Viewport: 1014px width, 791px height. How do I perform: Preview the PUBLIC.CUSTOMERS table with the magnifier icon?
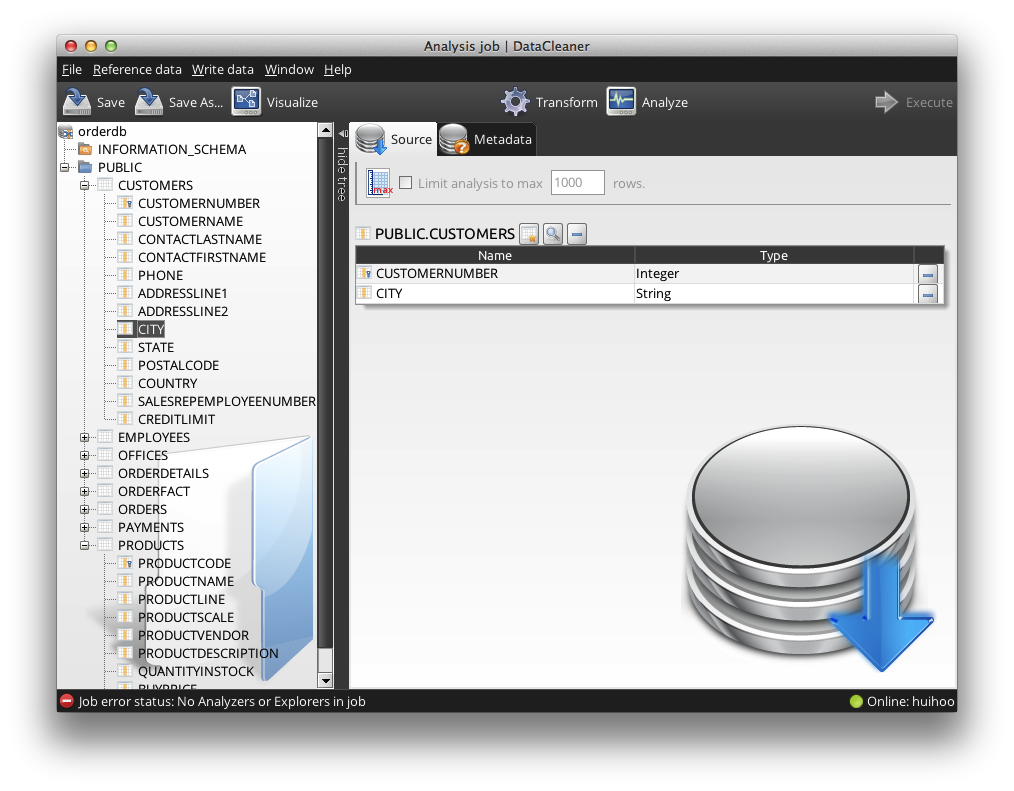tap(553, 234)
